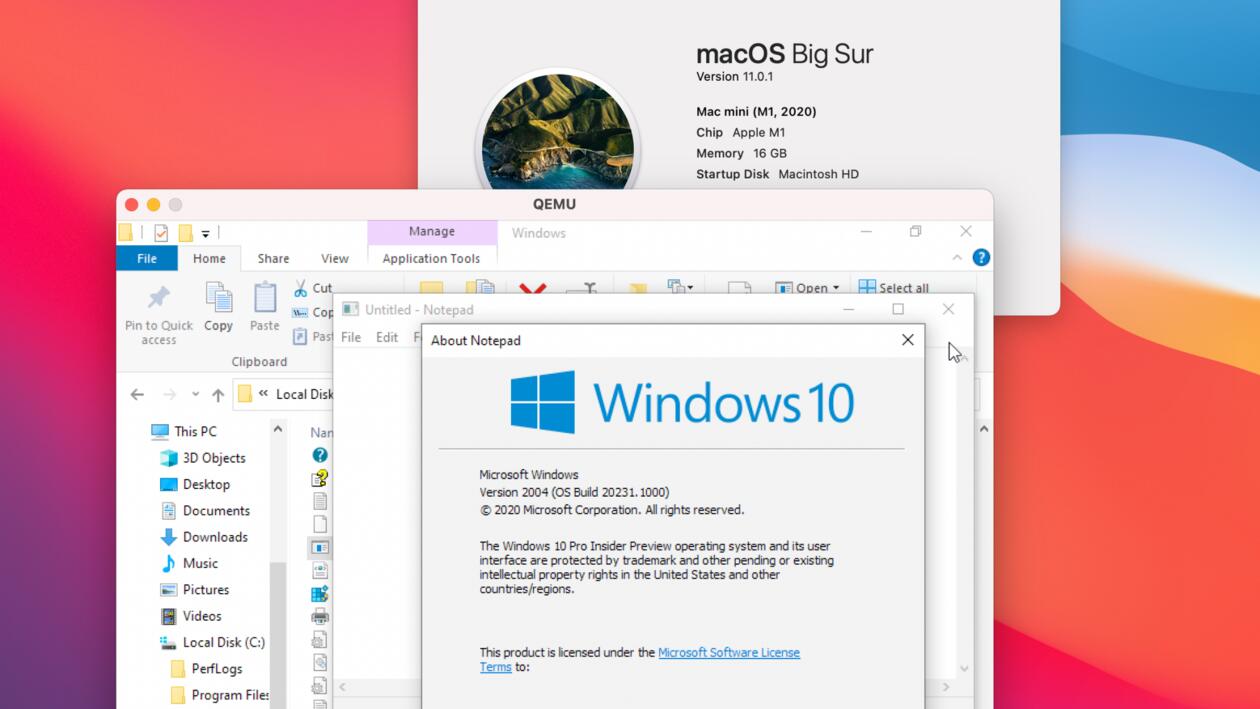Click Pin to Quick access in the ribbon
Viewport: 1260px width, 709px height.
[159, 313]
